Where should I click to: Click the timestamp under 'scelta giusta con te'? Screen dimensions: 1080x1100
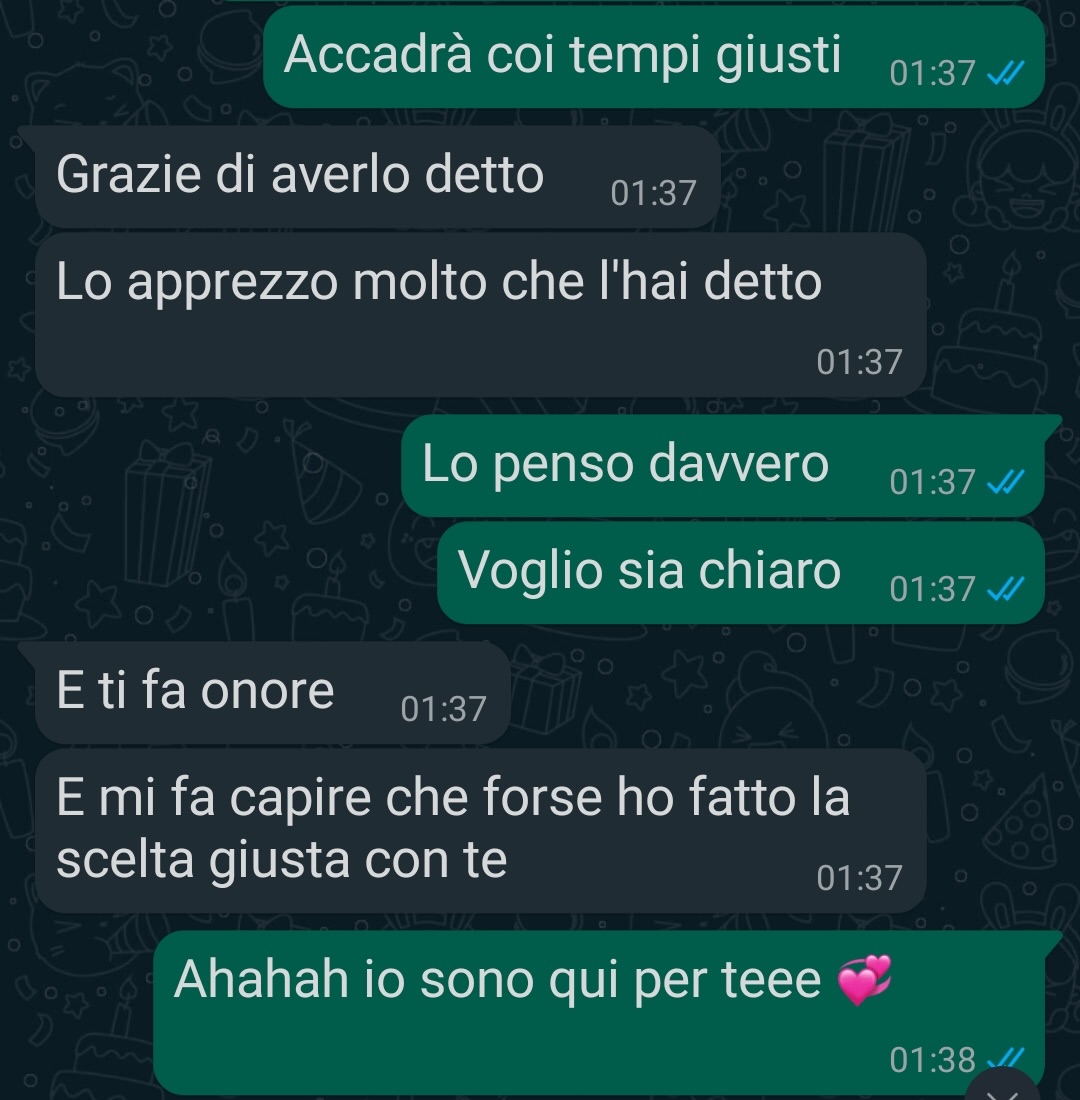coord(860,878)
